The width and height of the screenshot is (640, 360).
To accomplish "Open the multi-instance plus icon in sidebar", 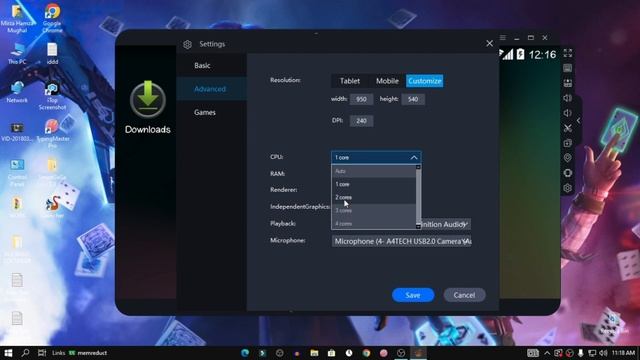I will point(568,143).
